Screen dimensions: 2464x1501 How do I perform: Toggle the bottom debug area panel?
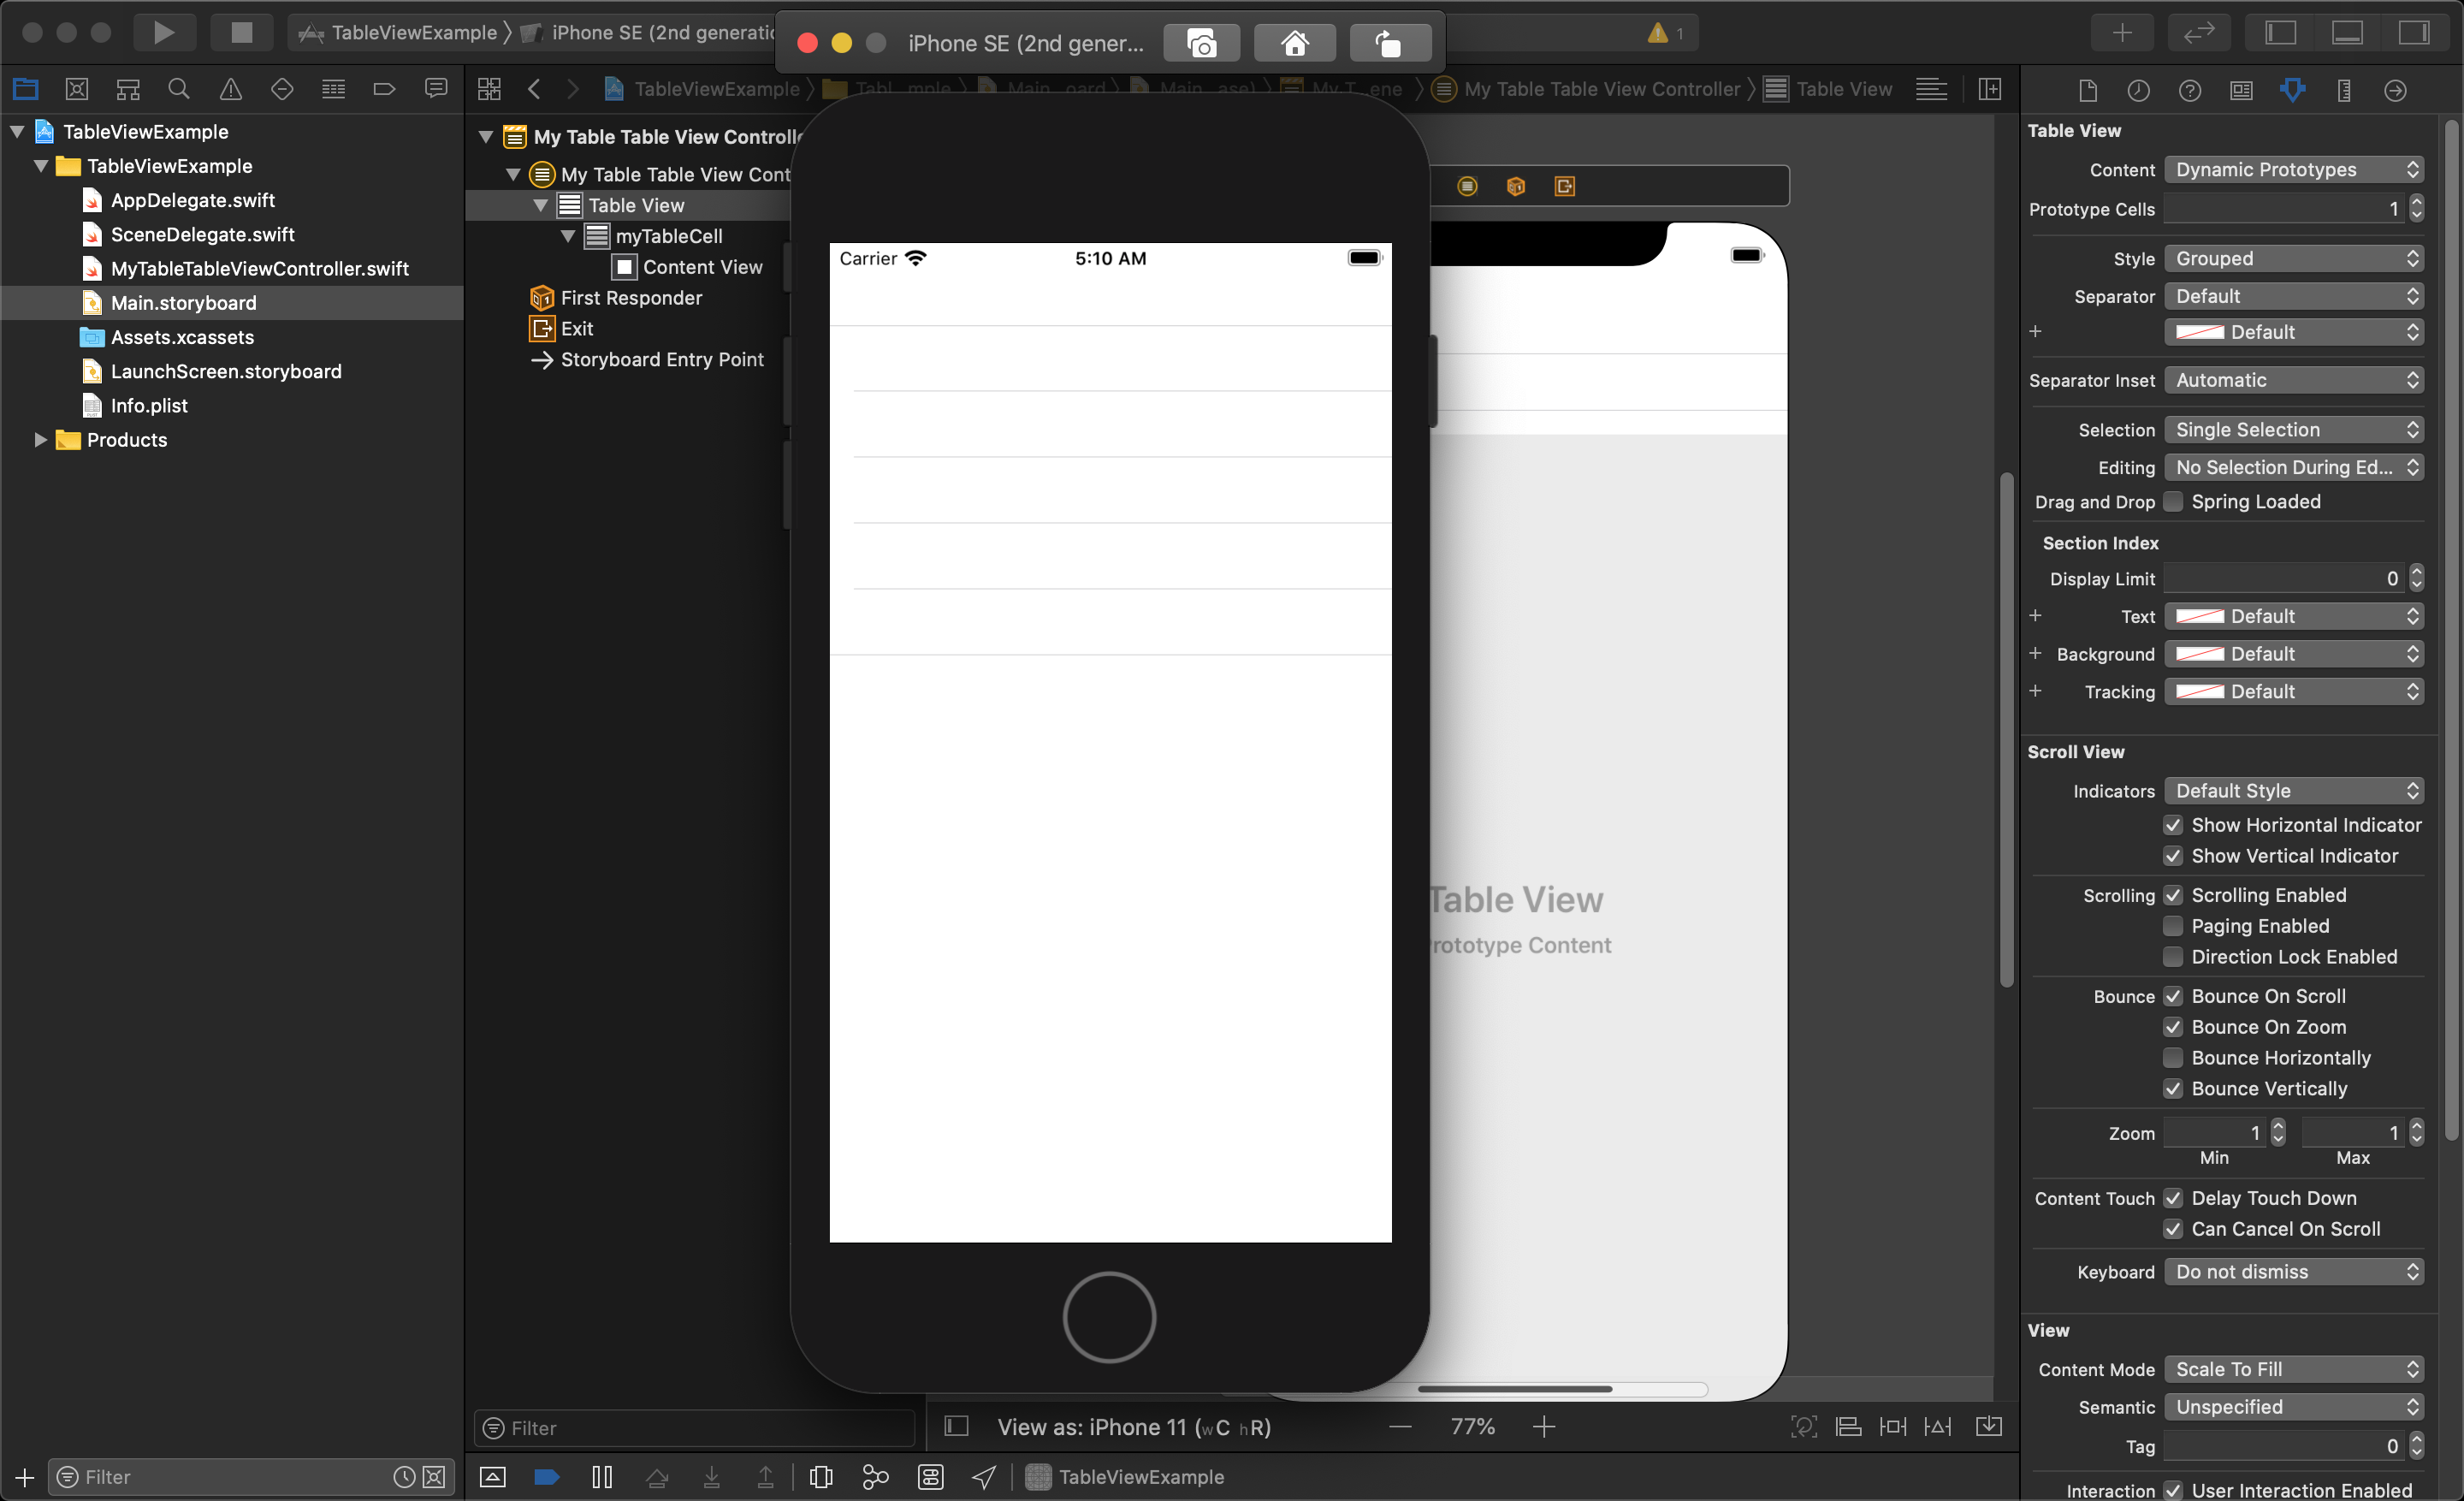point(2347,33)
